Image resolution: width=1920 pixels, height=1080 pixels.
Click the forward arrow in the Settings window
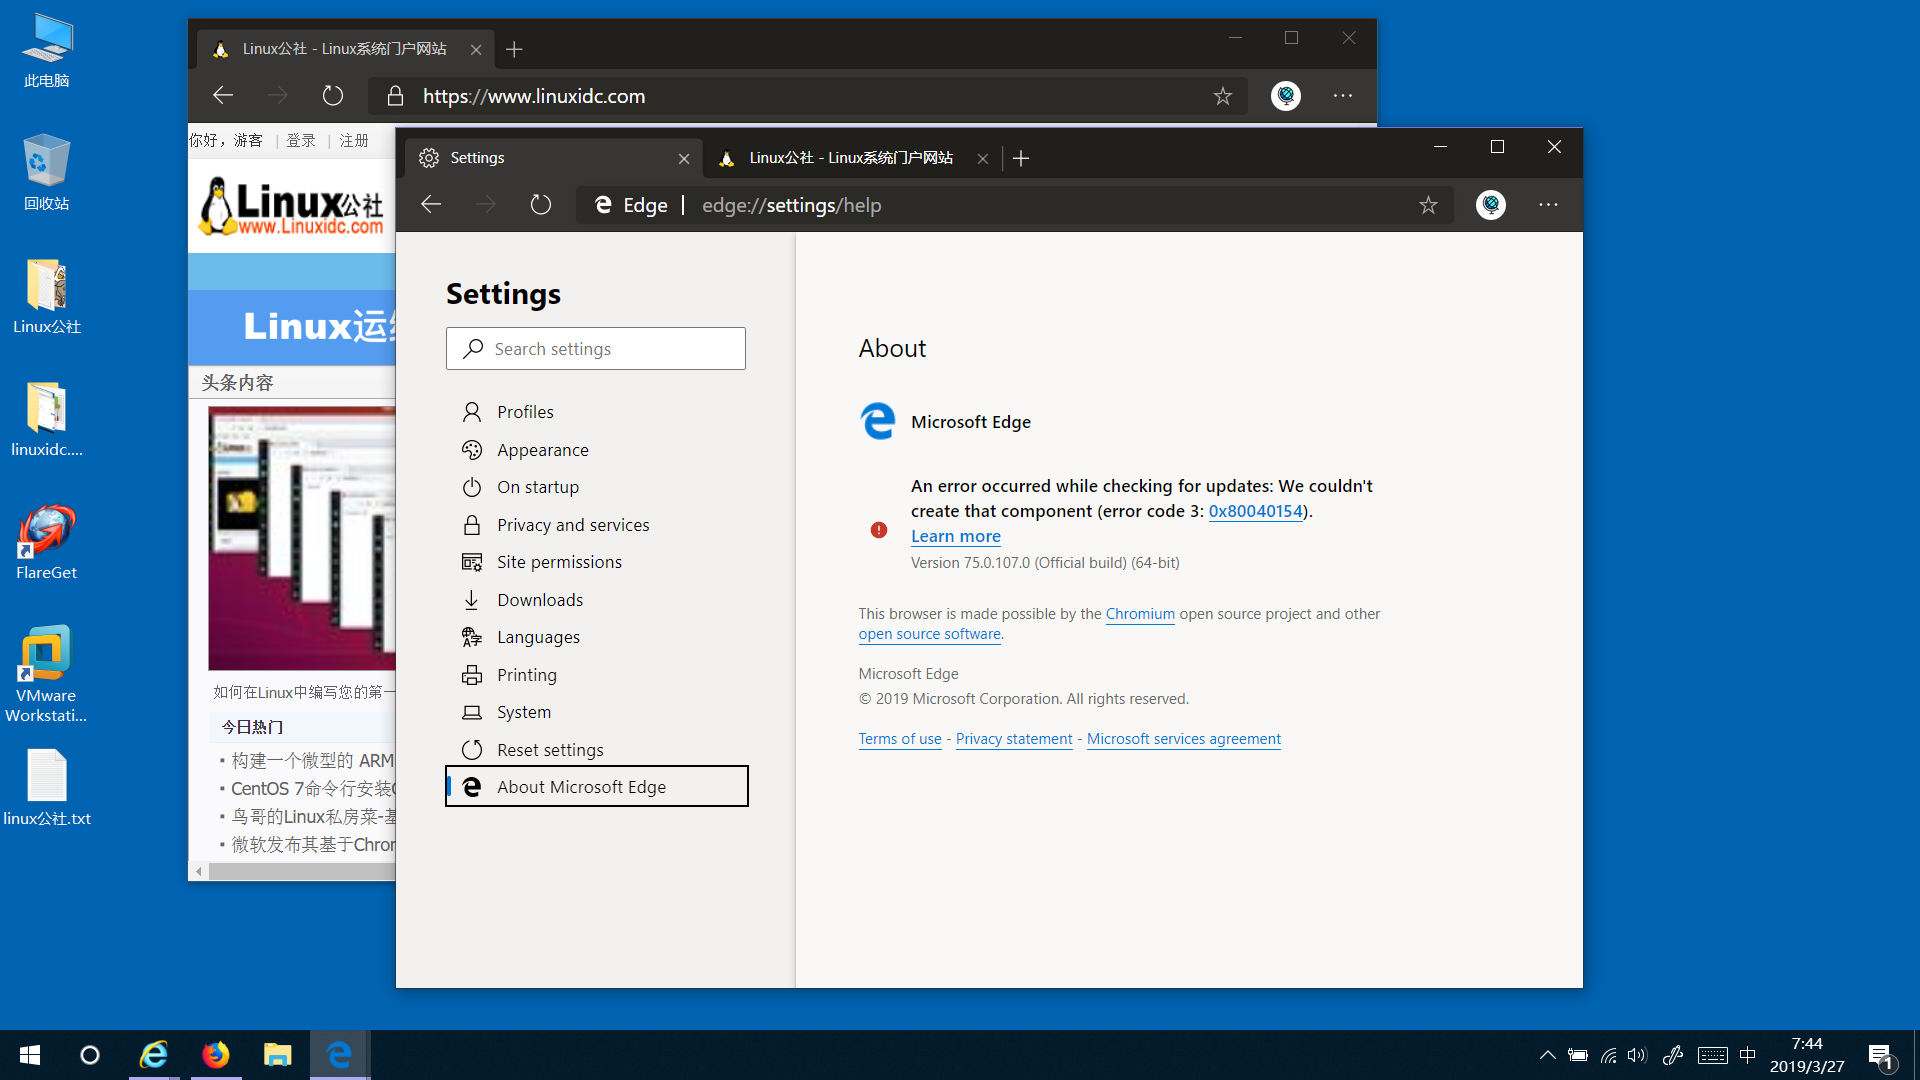click(486, 205)
